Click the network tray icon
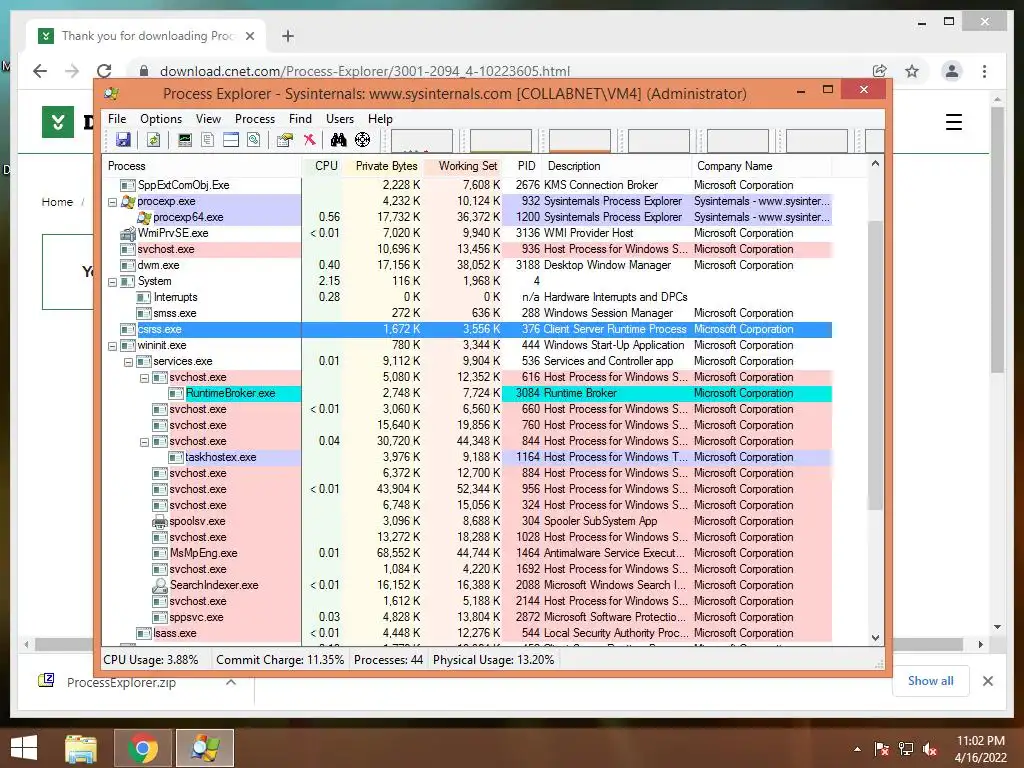Image resolution: width=1024 pixels, height=768 pixels. (906, 749)
